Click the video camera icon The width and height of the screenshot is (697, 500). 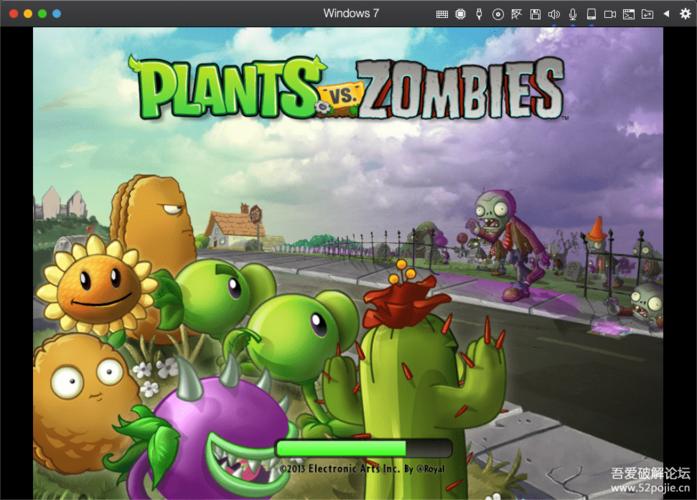[610, 14]
